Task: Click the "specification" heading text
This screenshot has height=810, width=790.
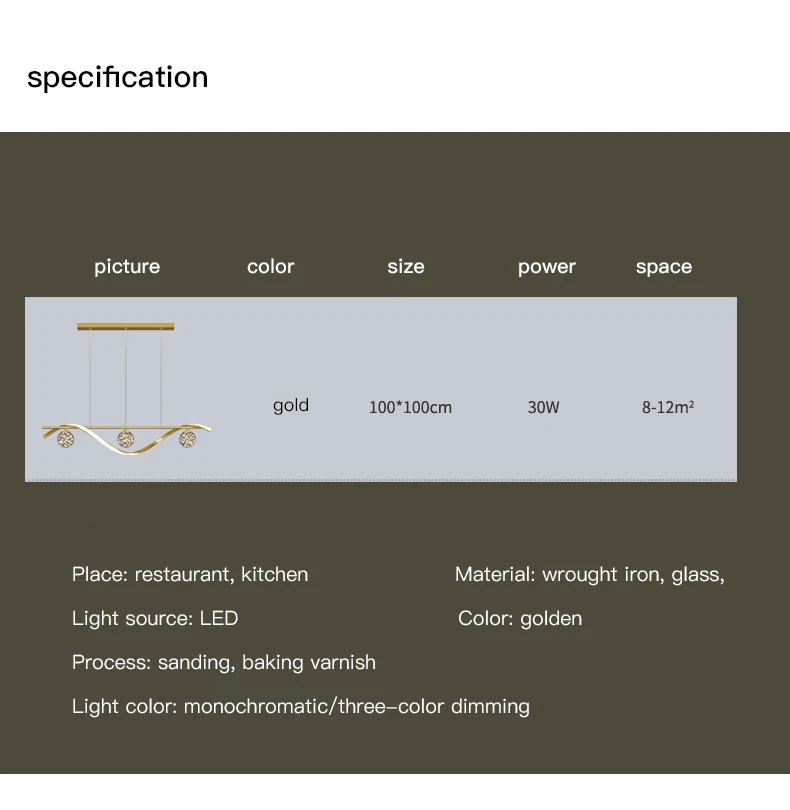Action: coord(118,77)
